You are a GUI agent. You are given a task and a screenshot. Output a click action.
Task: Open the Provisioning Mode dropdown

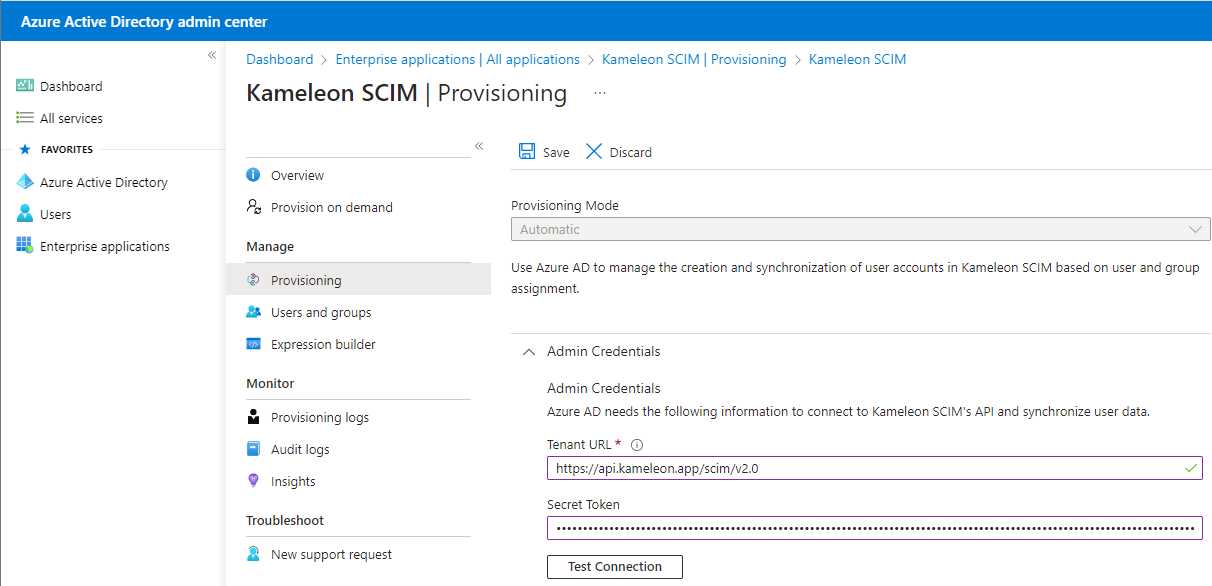tap(860, 229)
